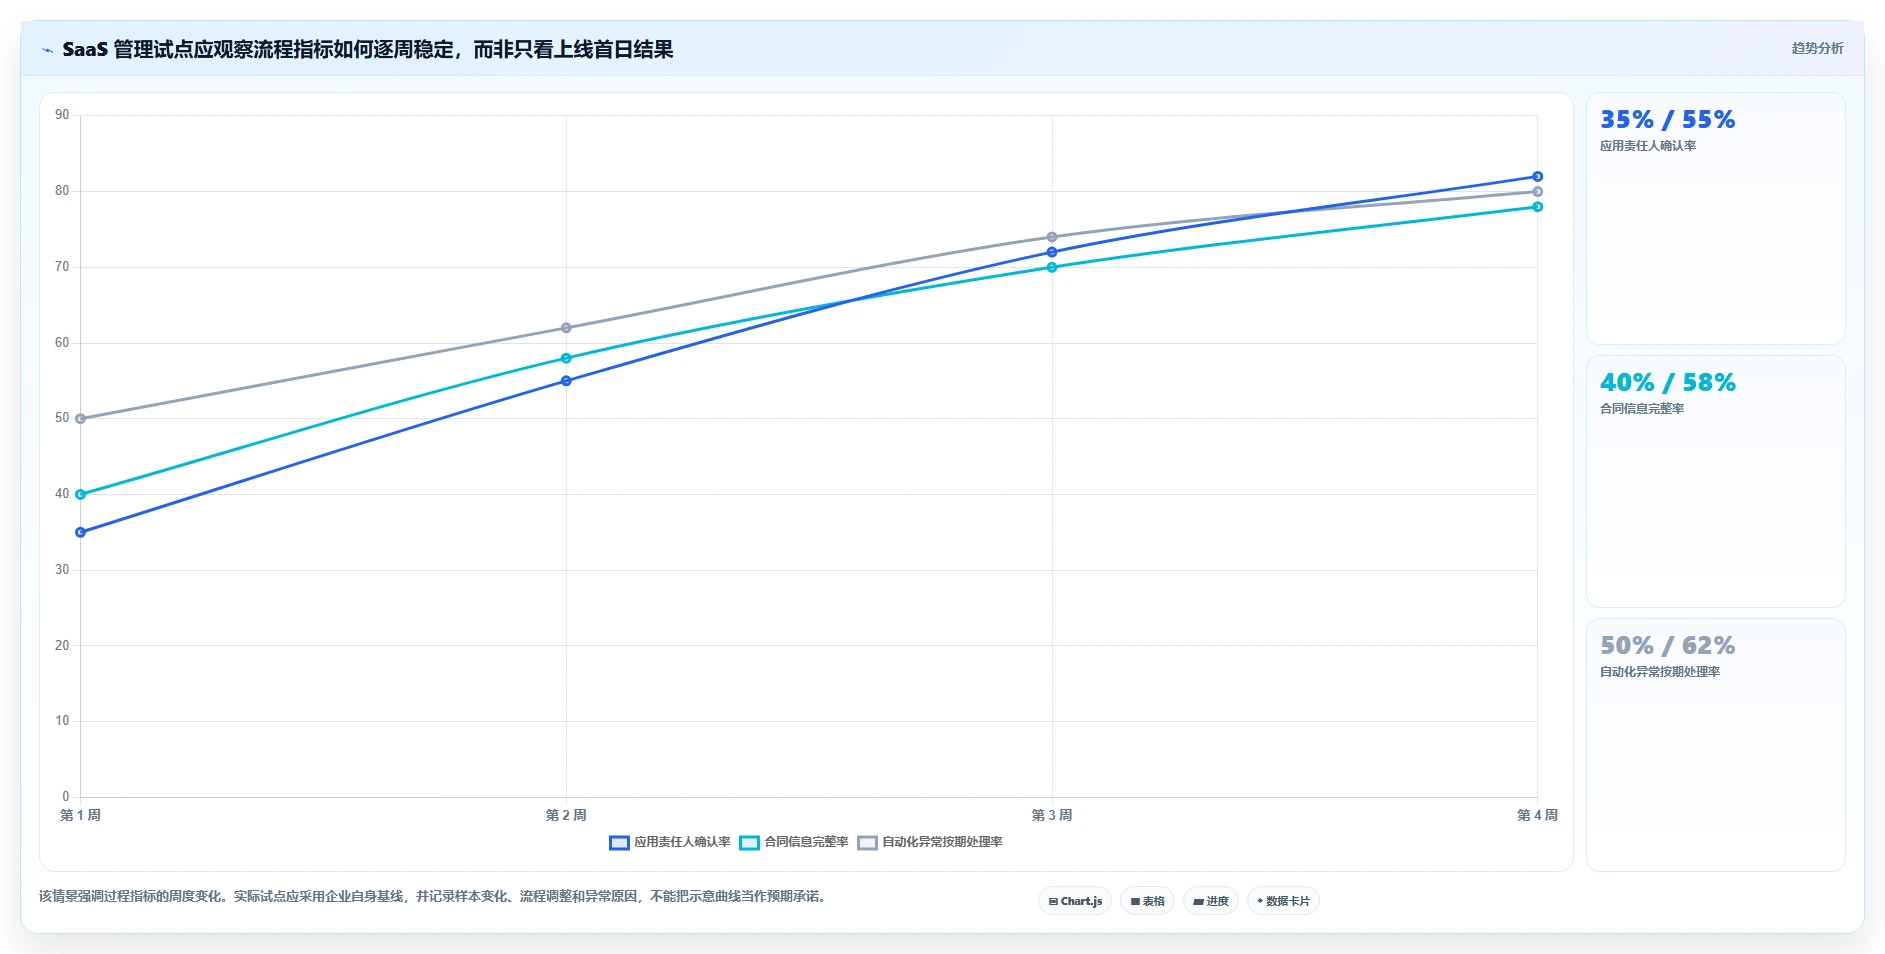The width and height of the screenshot is (1885, 954).
Task: Select the gray data point at 第 3 周 (74)
Action: [1052, 237]
